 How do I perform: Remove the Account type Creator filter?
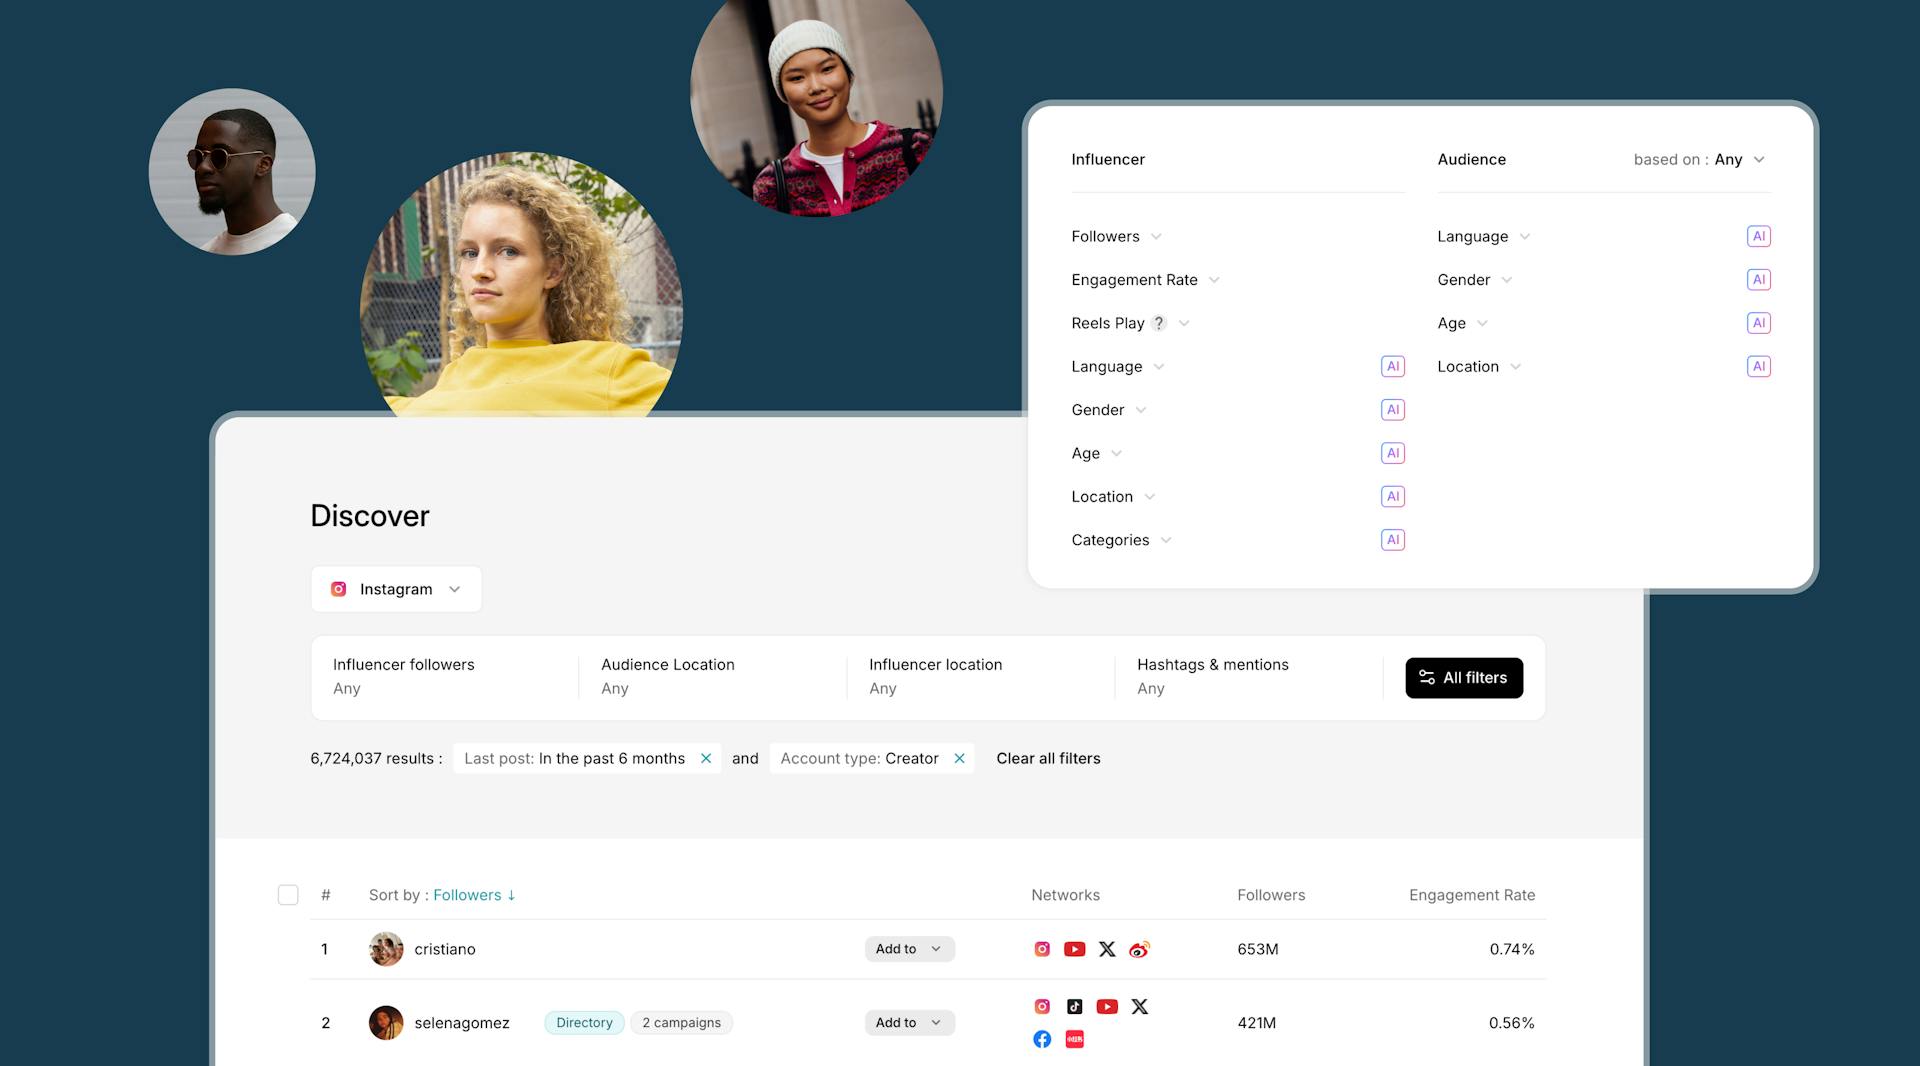959,758
